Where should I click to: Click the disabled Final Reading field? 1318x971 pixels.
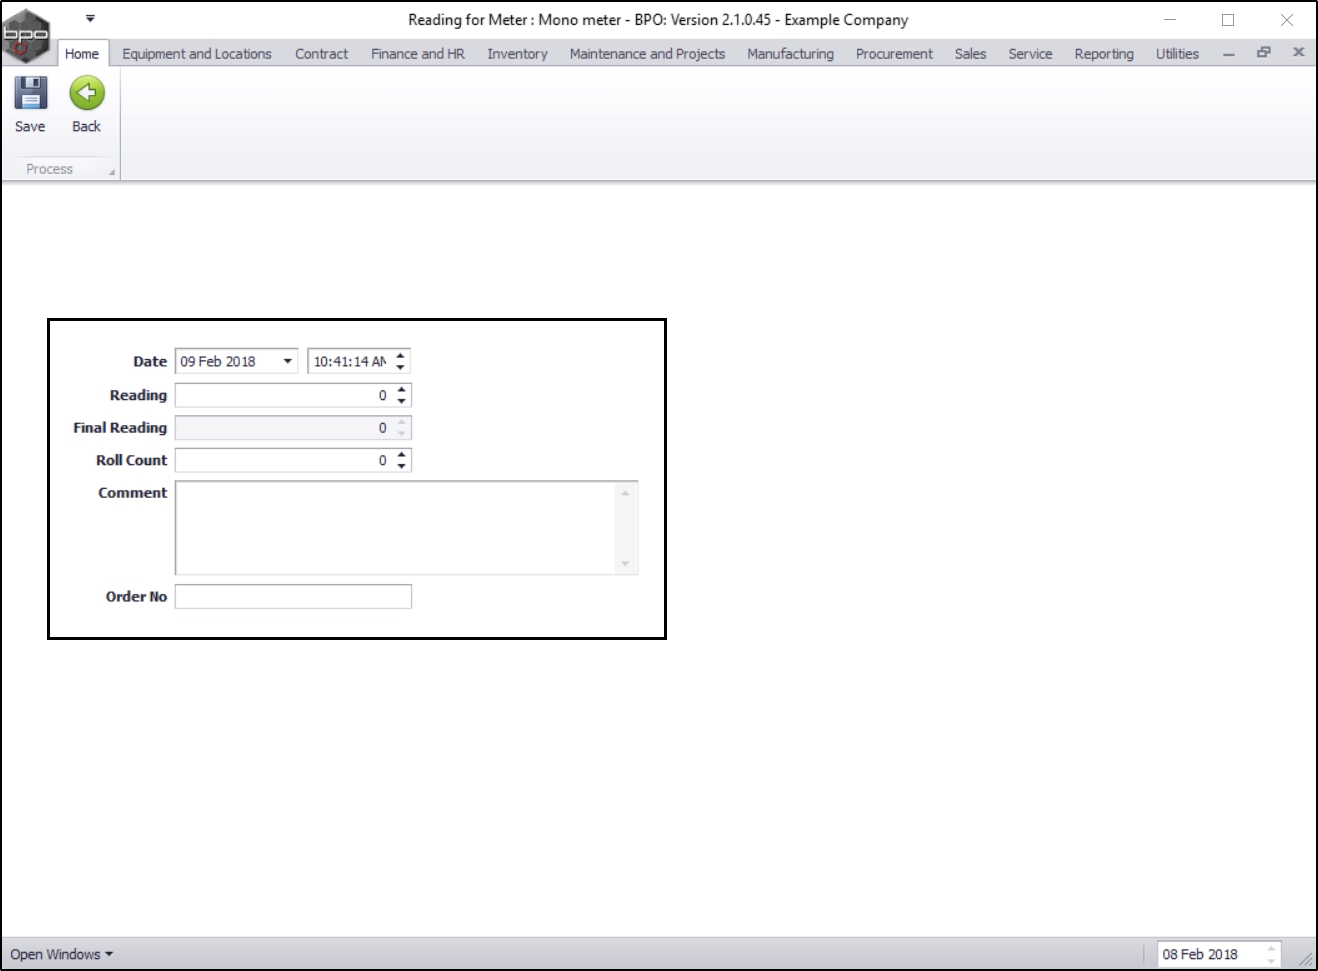tap(293, 428)
